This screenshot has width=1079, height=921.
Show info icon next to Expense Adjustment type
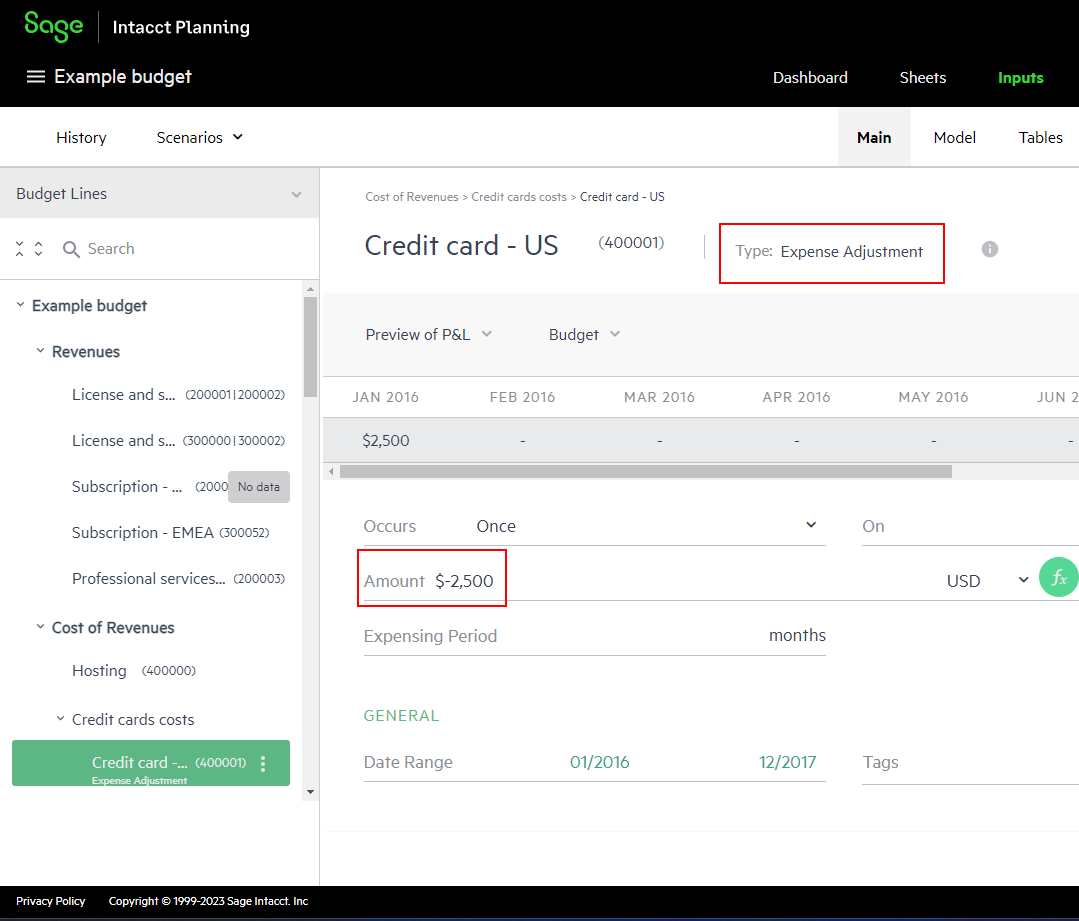pos(990,249)
